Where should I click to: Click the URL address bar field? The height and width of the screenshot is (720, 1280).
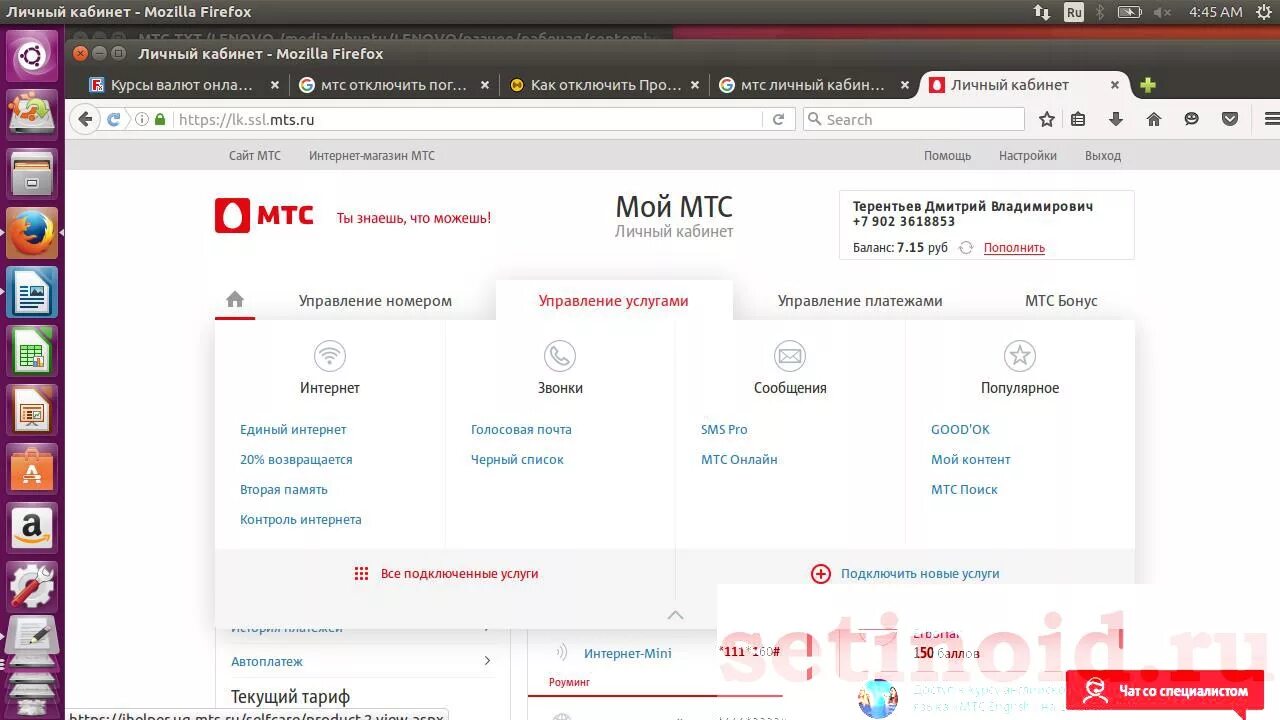point(468,119)
